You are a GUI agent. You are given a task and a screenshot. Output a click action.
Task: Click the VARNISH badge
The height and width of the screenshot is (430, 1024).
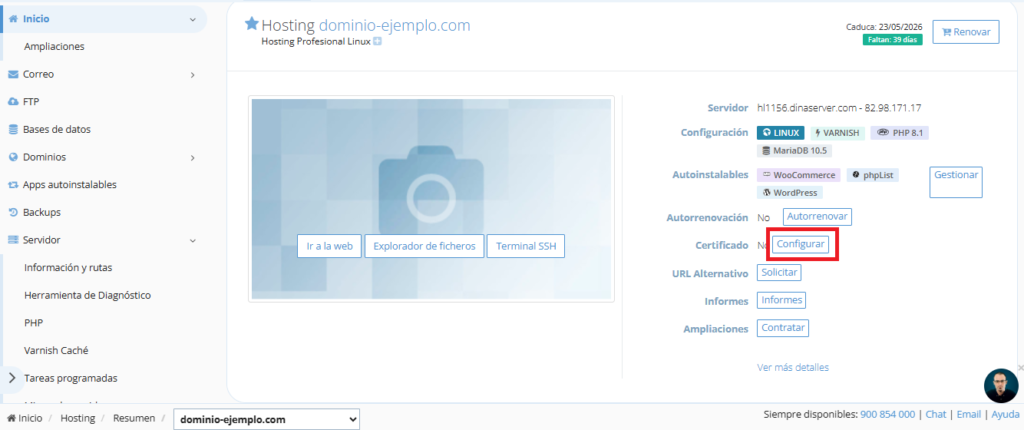(837, 133)
